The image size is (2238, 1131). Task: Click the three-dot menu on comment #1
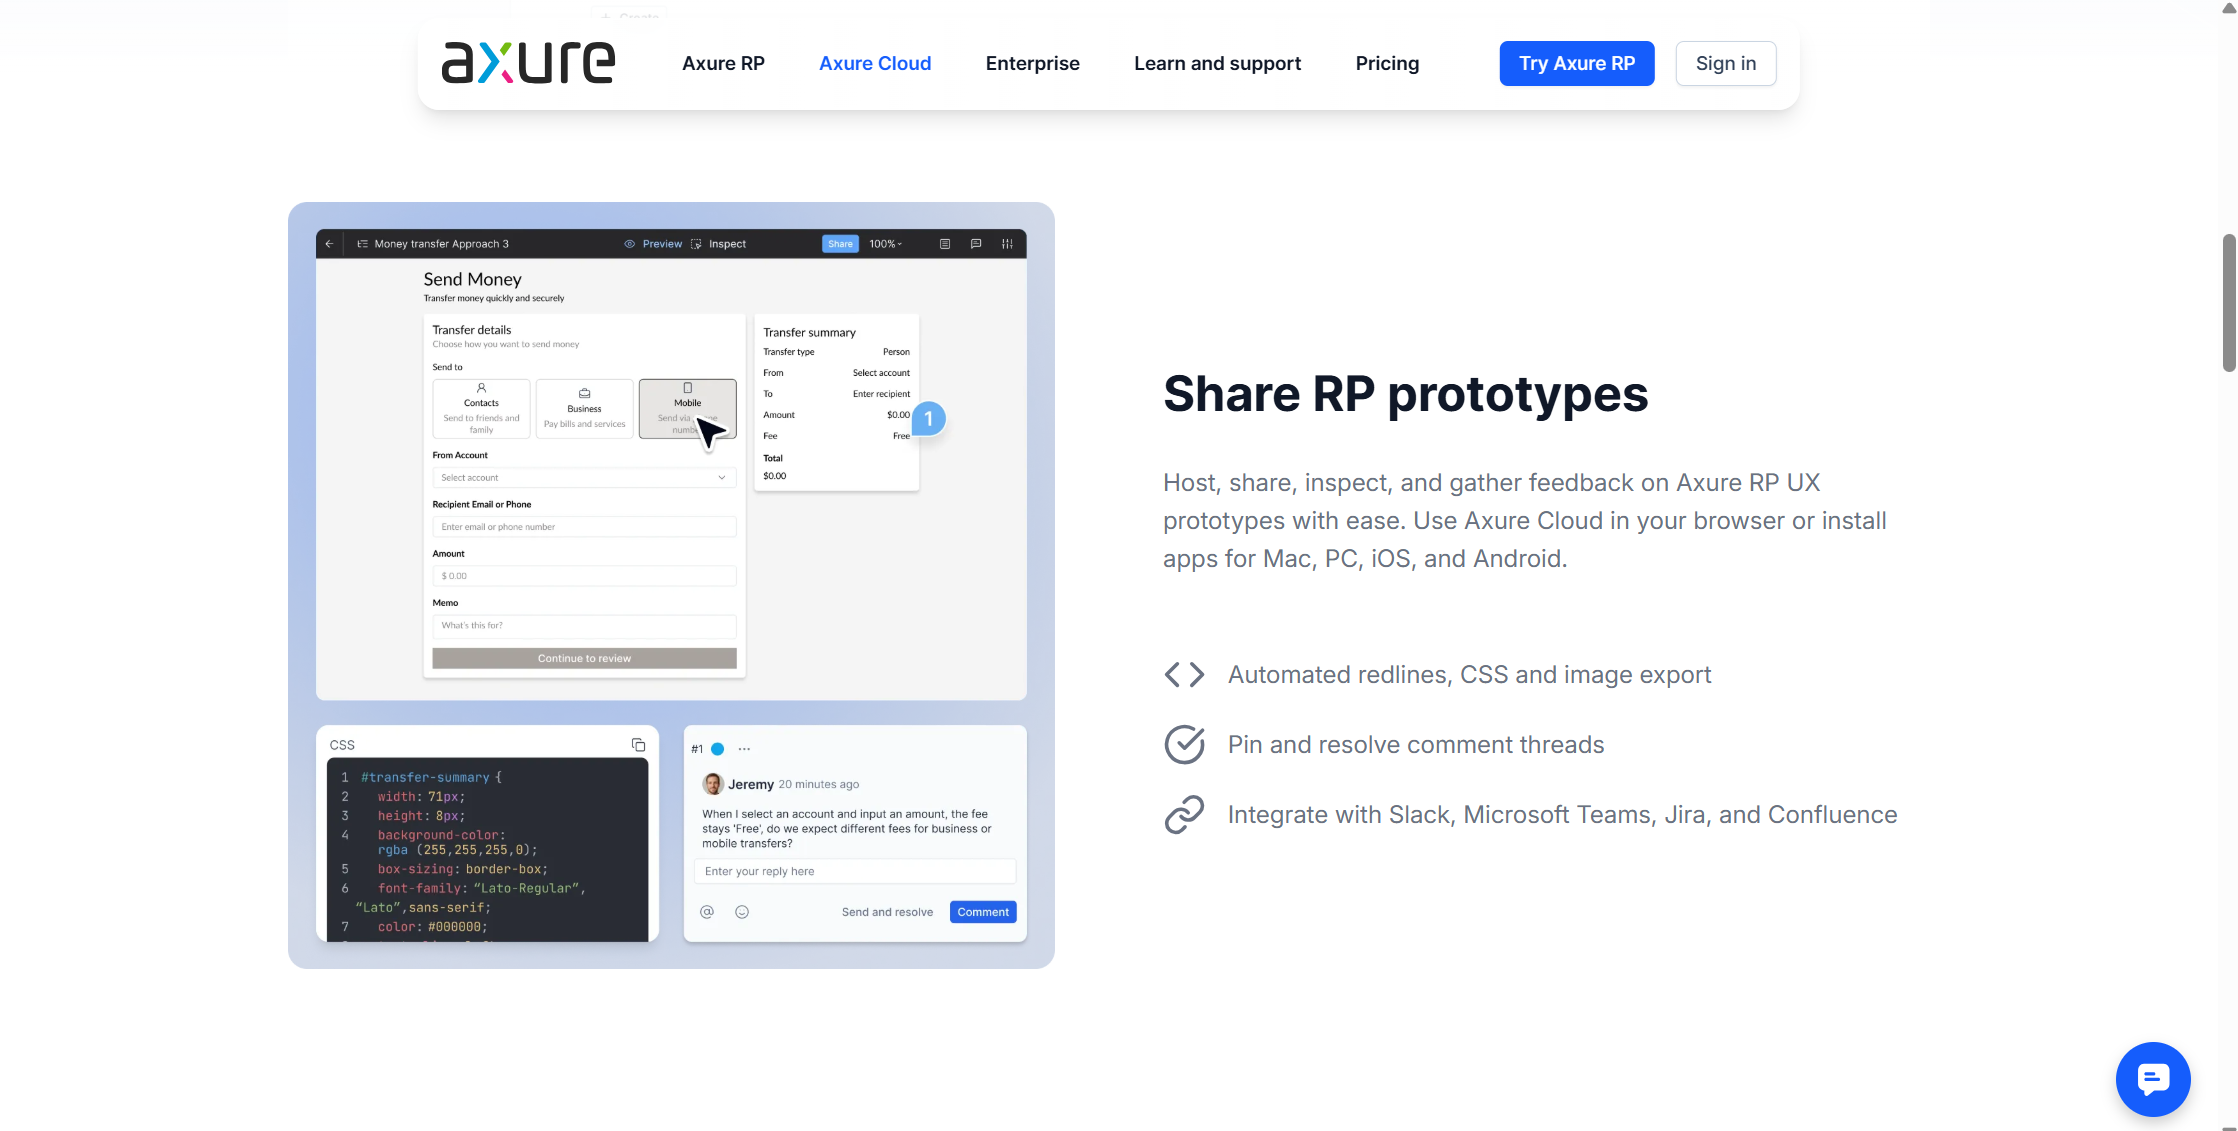click(x=744, y=749)
